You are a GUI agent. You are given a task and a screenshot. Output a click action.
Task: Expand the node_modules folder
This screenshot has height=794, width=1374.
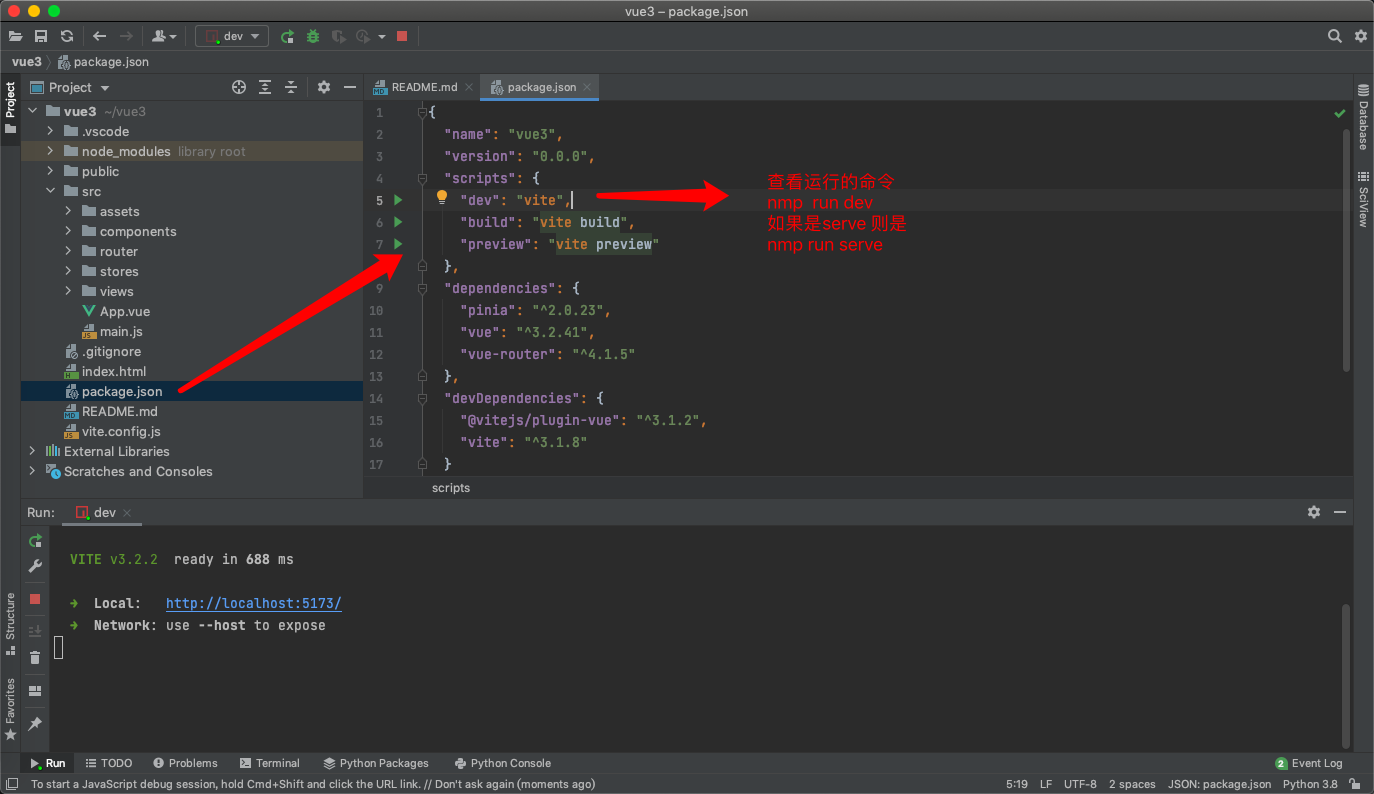pyautogui.click(x=51, y=152)
